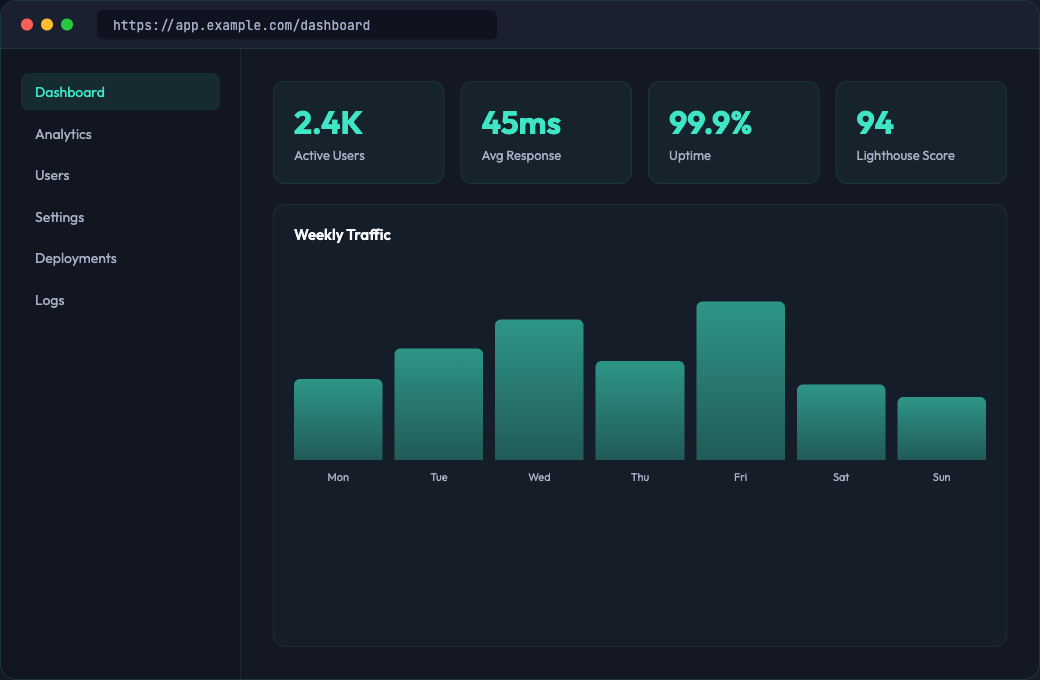
Task: Click the yellow traffic light button
Action: tap(46, 24)
